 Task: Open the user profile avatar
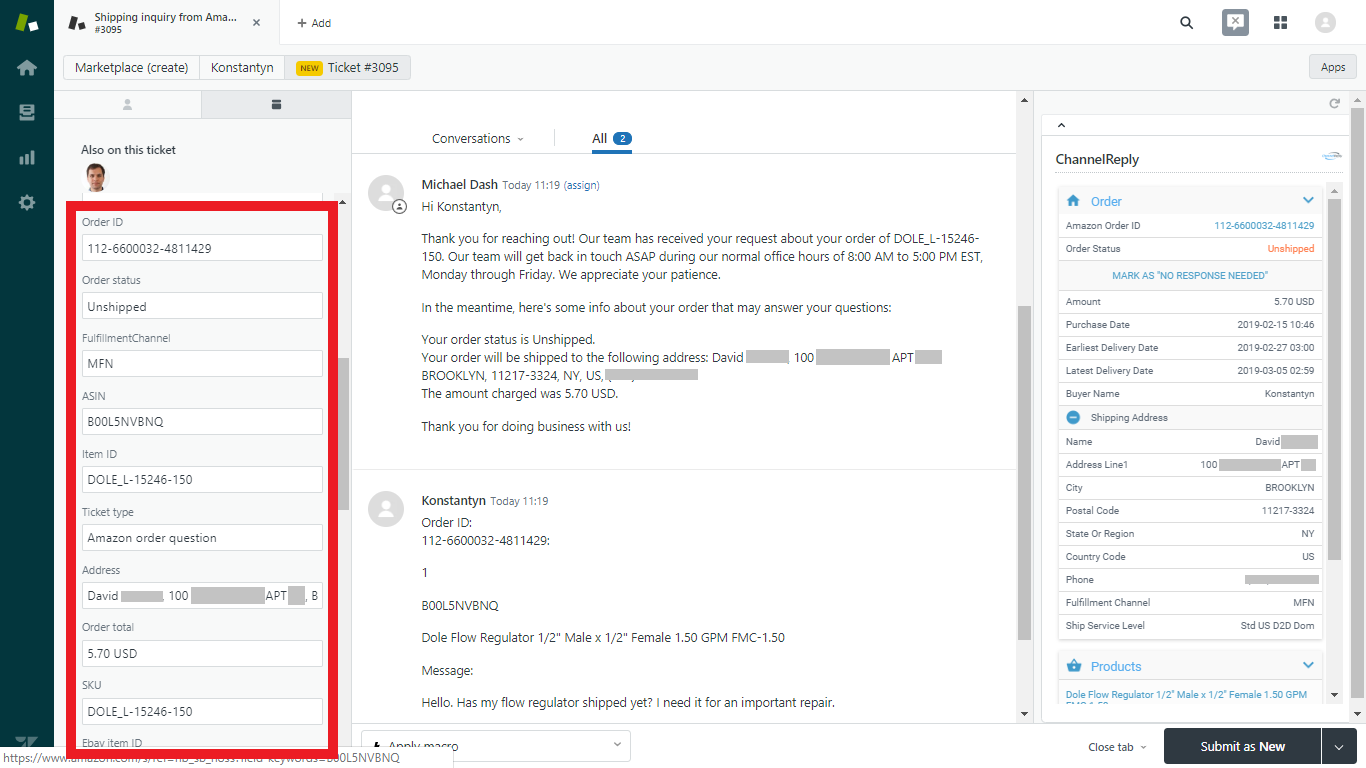pyautogui.click(x=1325, y=23)
